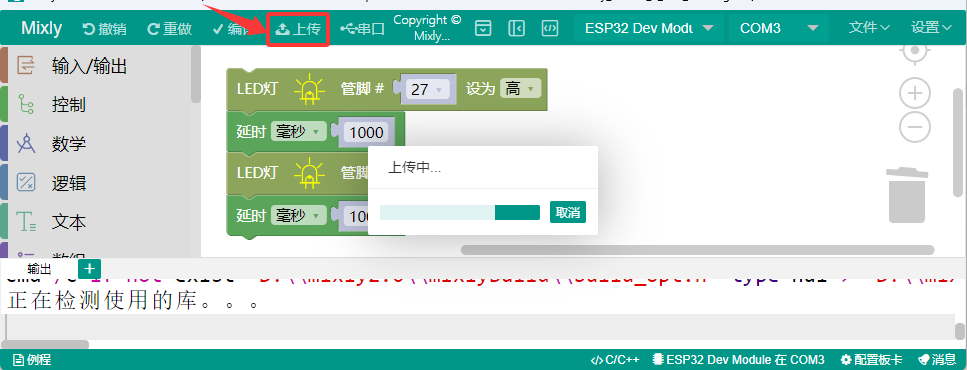Viewport: 967px width, 370px height.
Task: Click the 上传 upload button
Action: pos(298,28)
